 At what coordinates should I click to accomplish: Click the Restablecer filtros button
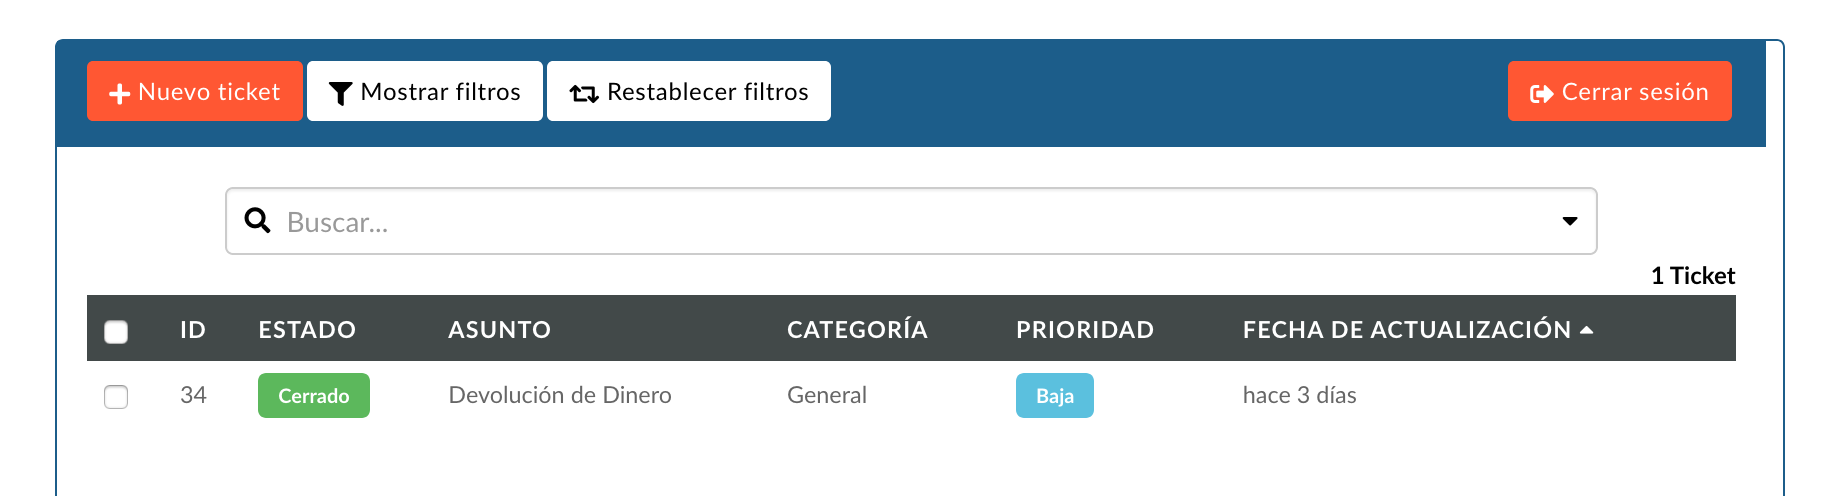coord(689,91)
